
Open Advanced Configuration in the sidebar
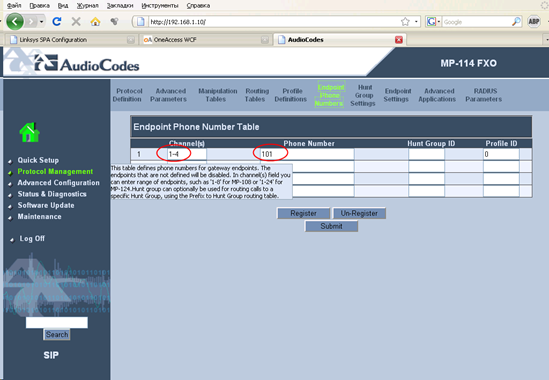(x=58, y=182)
